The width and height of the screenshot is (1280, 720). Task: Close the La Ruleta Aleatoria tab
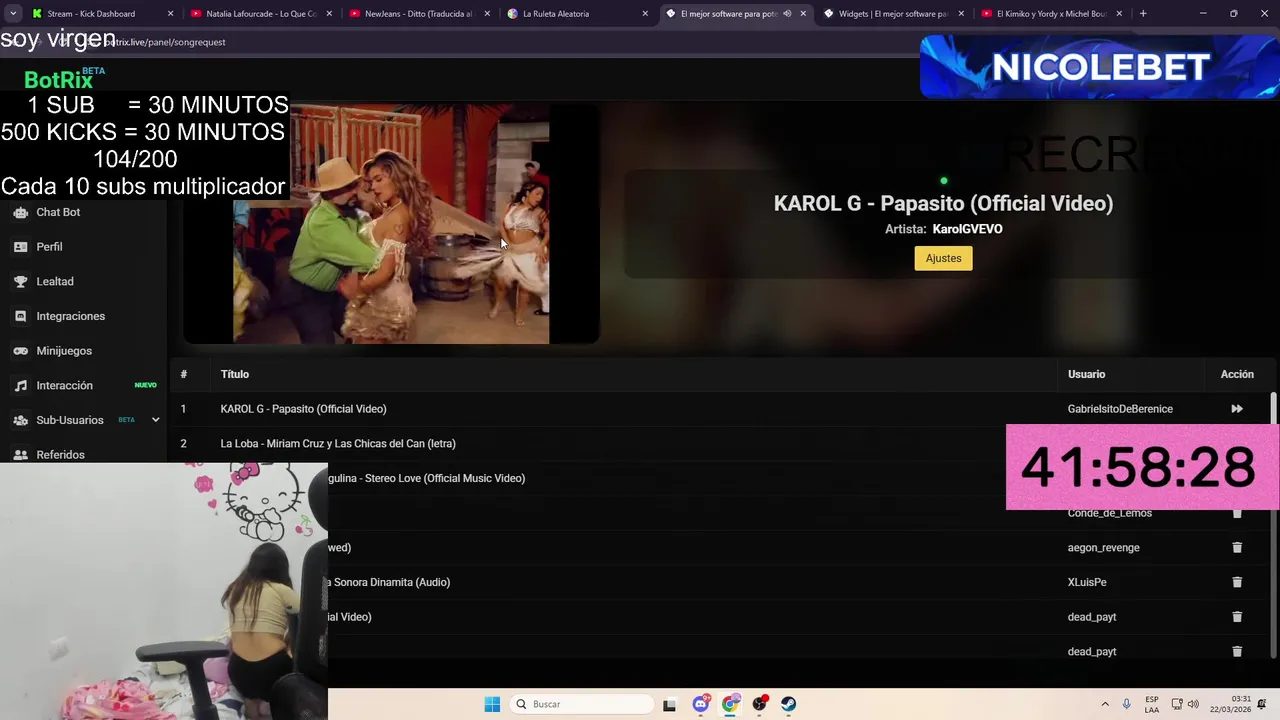pos(645,14)
